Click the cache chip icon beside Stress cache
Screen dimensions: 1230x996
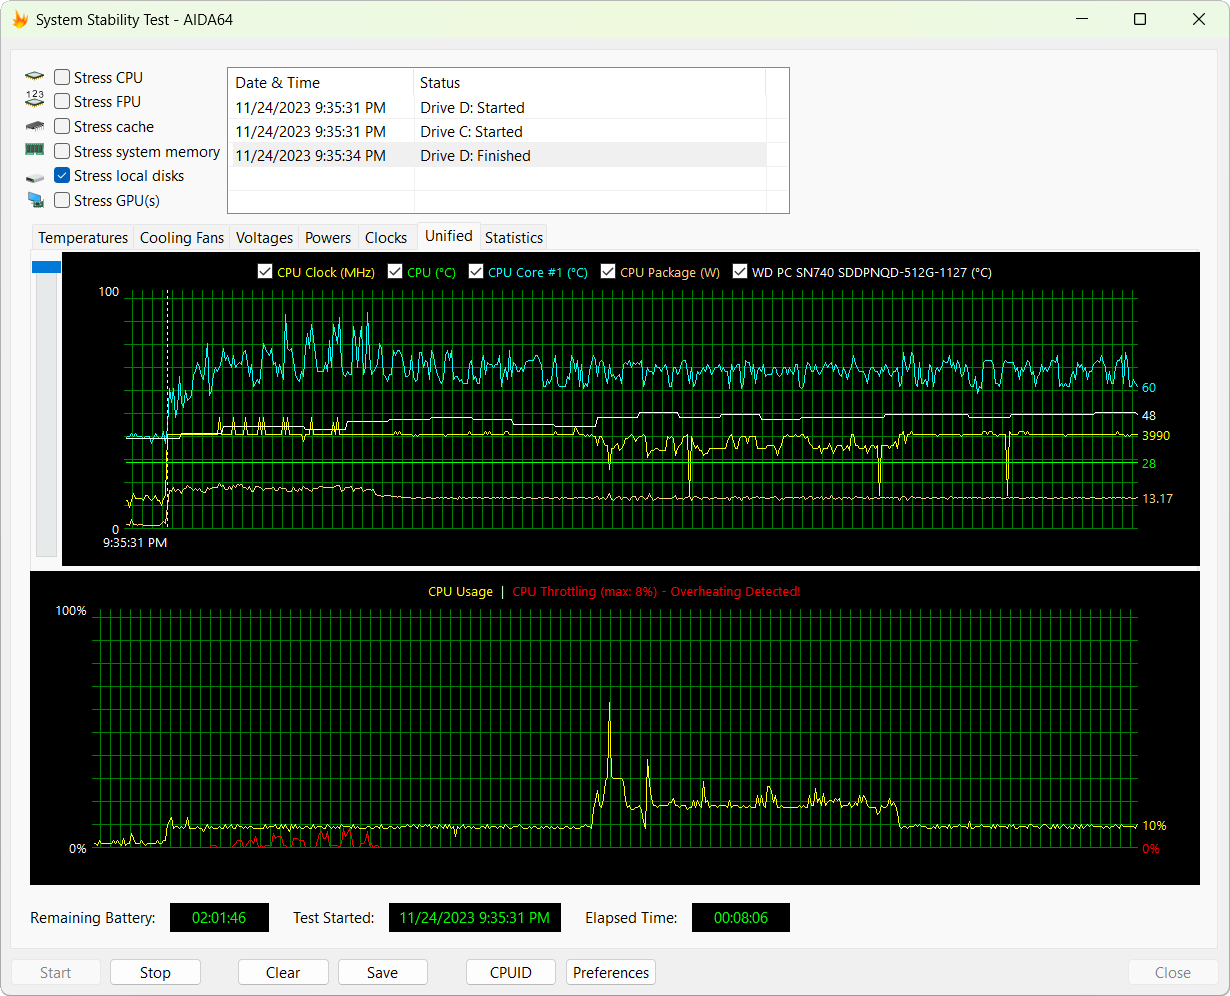point(35,127)
